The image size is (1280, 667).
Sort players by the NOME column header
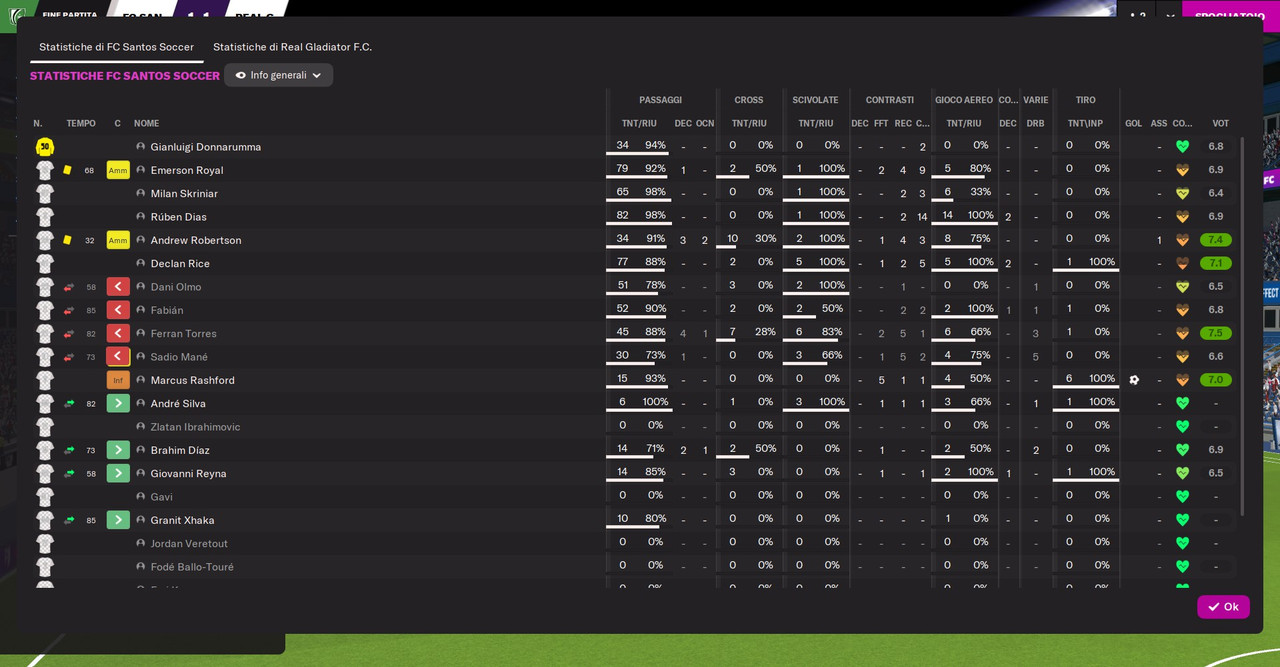147,124
